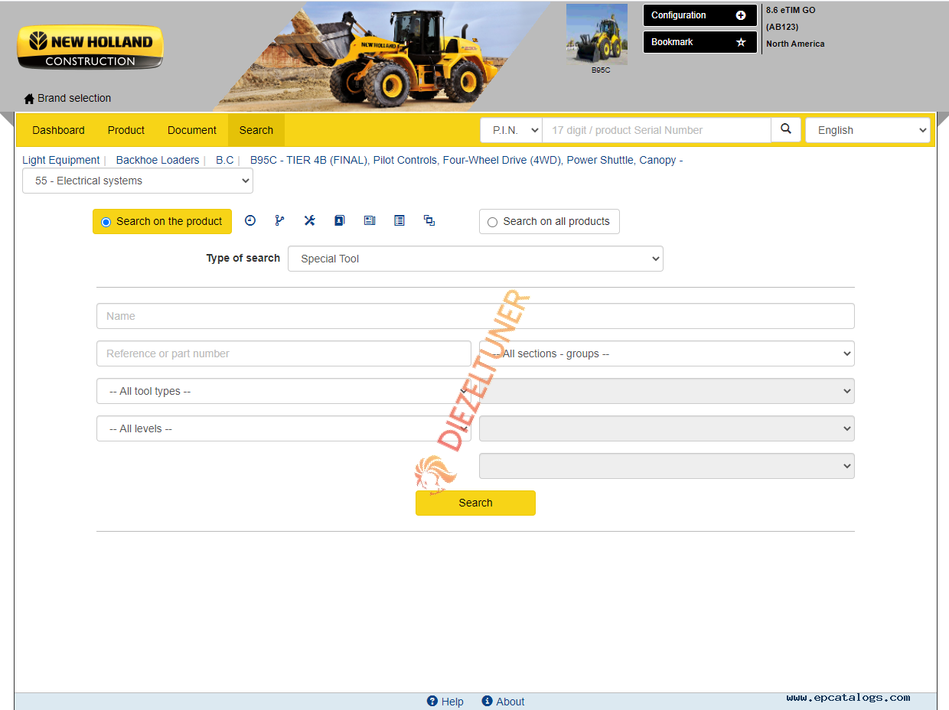Follow the Backhoe Loaders breadcrumb link

click(157, 160)
